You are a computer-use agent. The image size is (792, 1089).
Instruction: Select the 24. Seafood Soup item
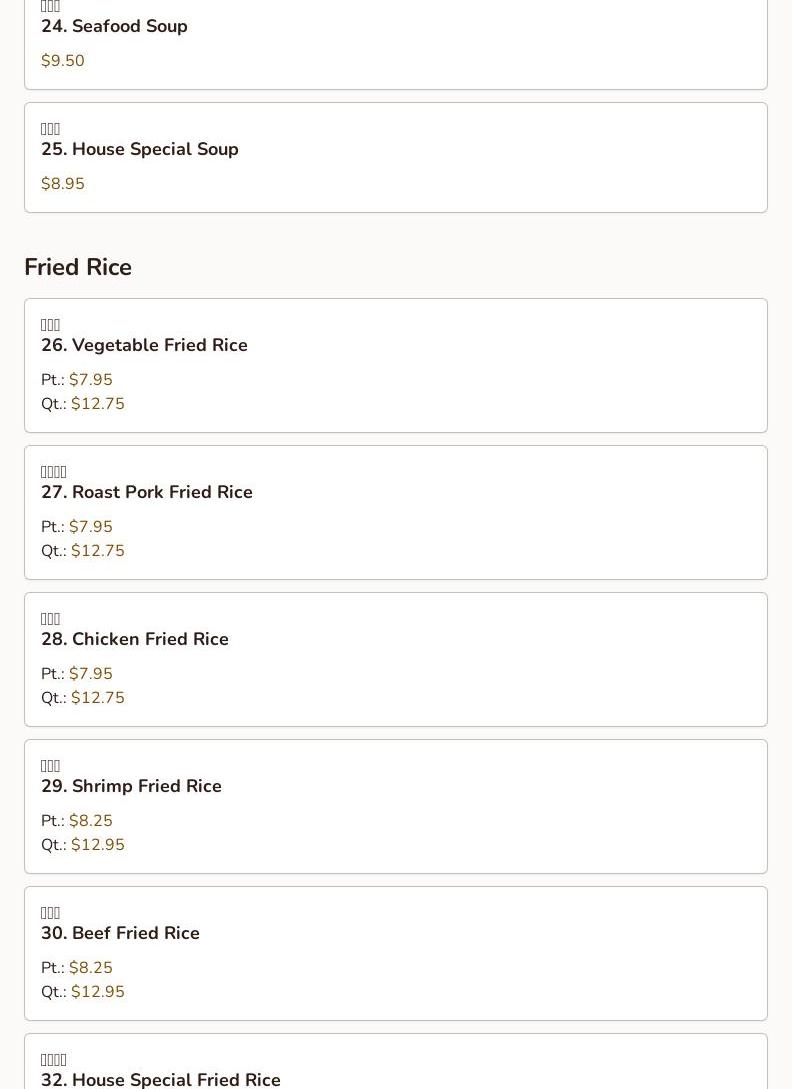[x=114, y=27]
